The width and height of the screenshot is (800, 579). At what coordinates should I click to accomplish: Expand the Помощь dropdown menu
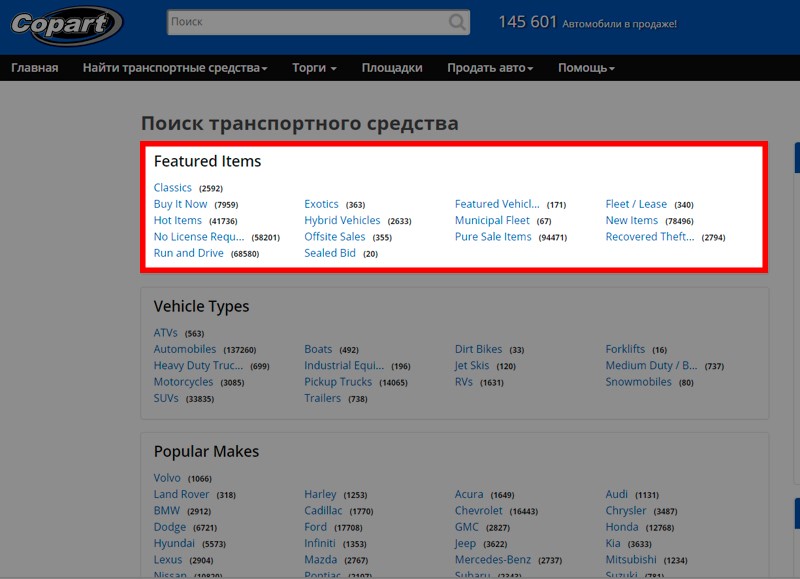pos(586,68)
